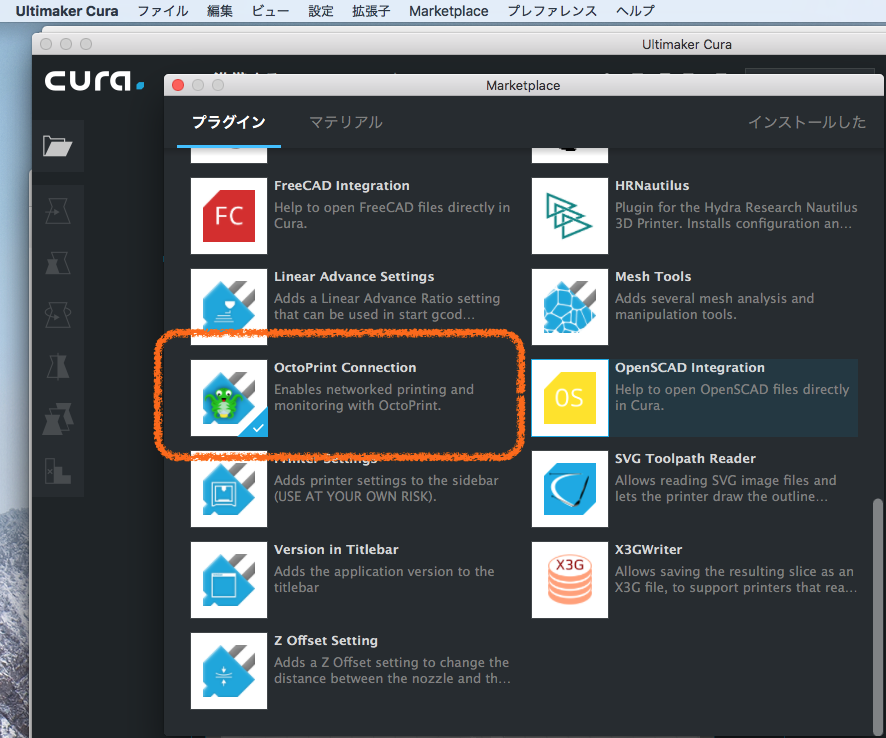Open the Marketplace menu in menu bar
Image resolution: width=886 pixels, height=738 pixels.
449,11
